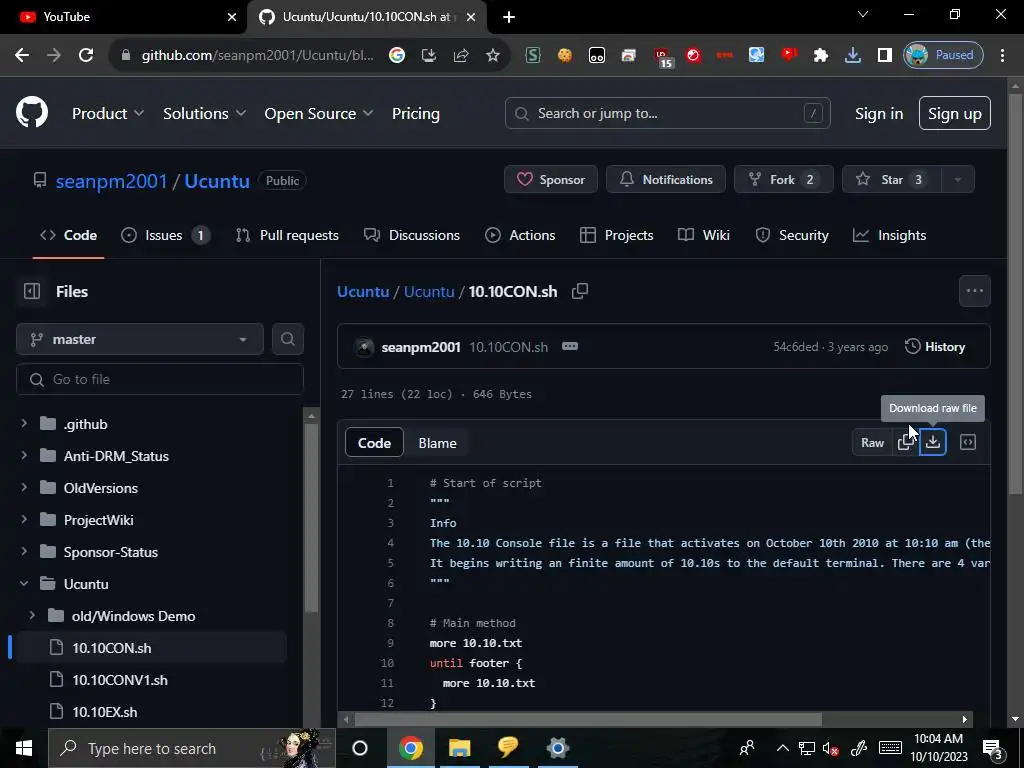The height and width of the screenshot is (768, 1024).
Task: Expand commit message ellipsis button
Action: coord(569,346)
